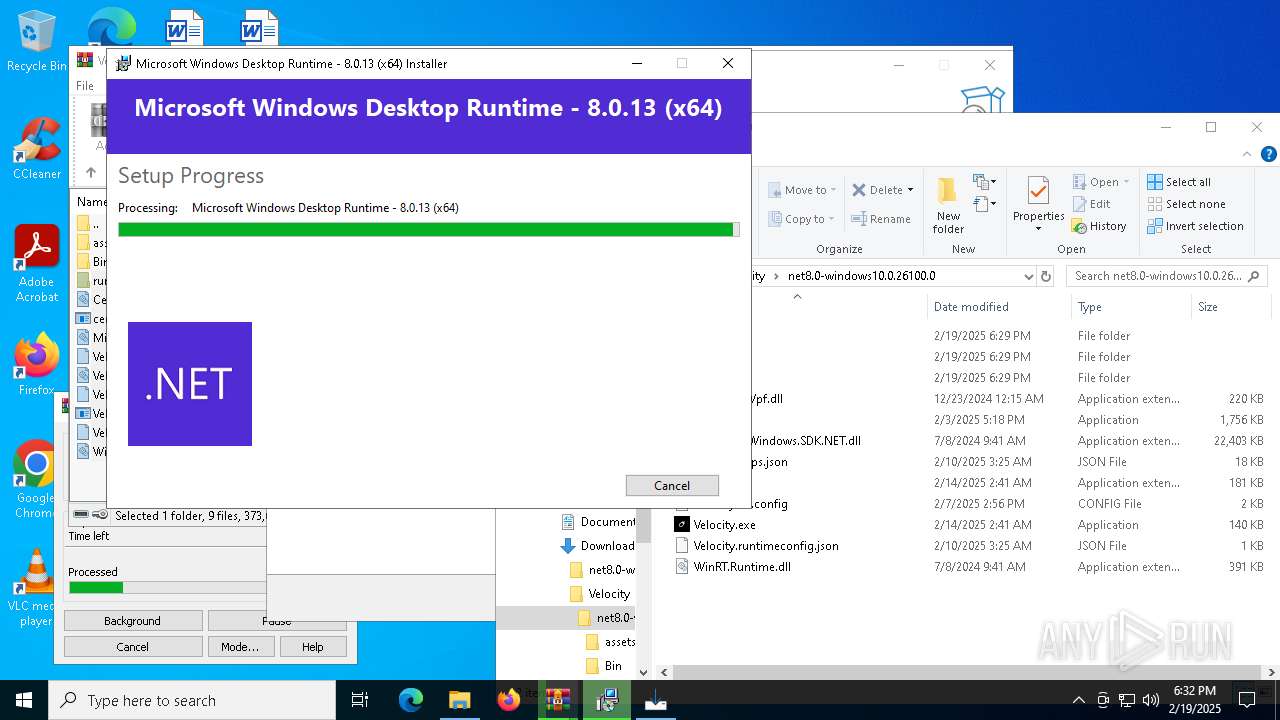Click the setup progress bar in installer
This screenshot has width=1280, height=720.
click(x=428, y=229)
